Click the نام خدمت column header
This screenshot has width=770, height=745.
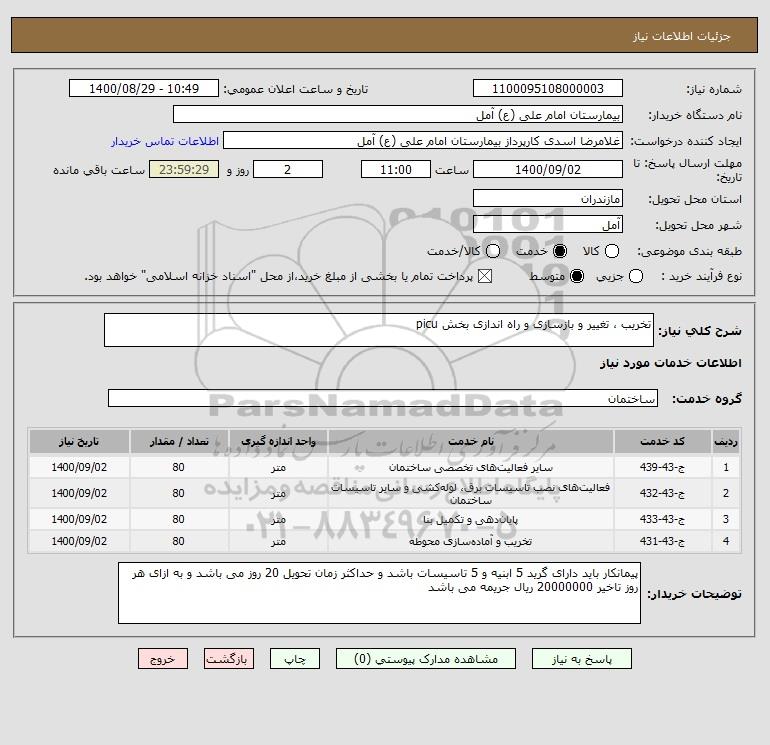[x=470, y=441]
